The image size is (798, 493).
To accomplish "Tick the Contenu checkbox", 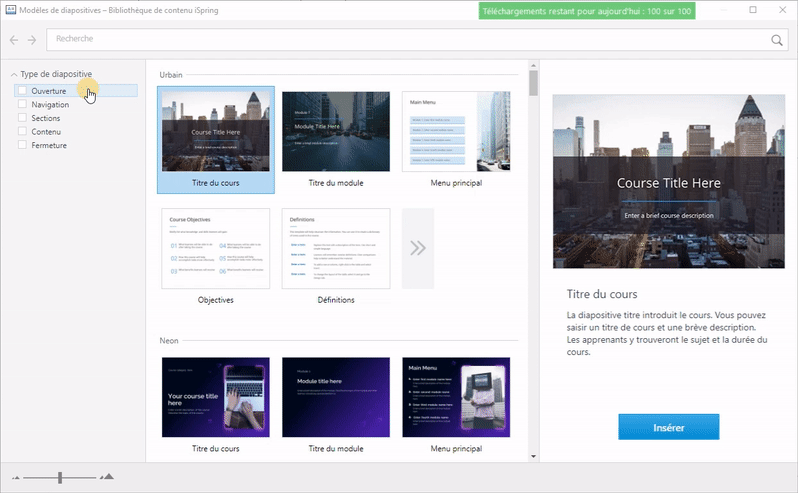I will [x=23, y=131].
